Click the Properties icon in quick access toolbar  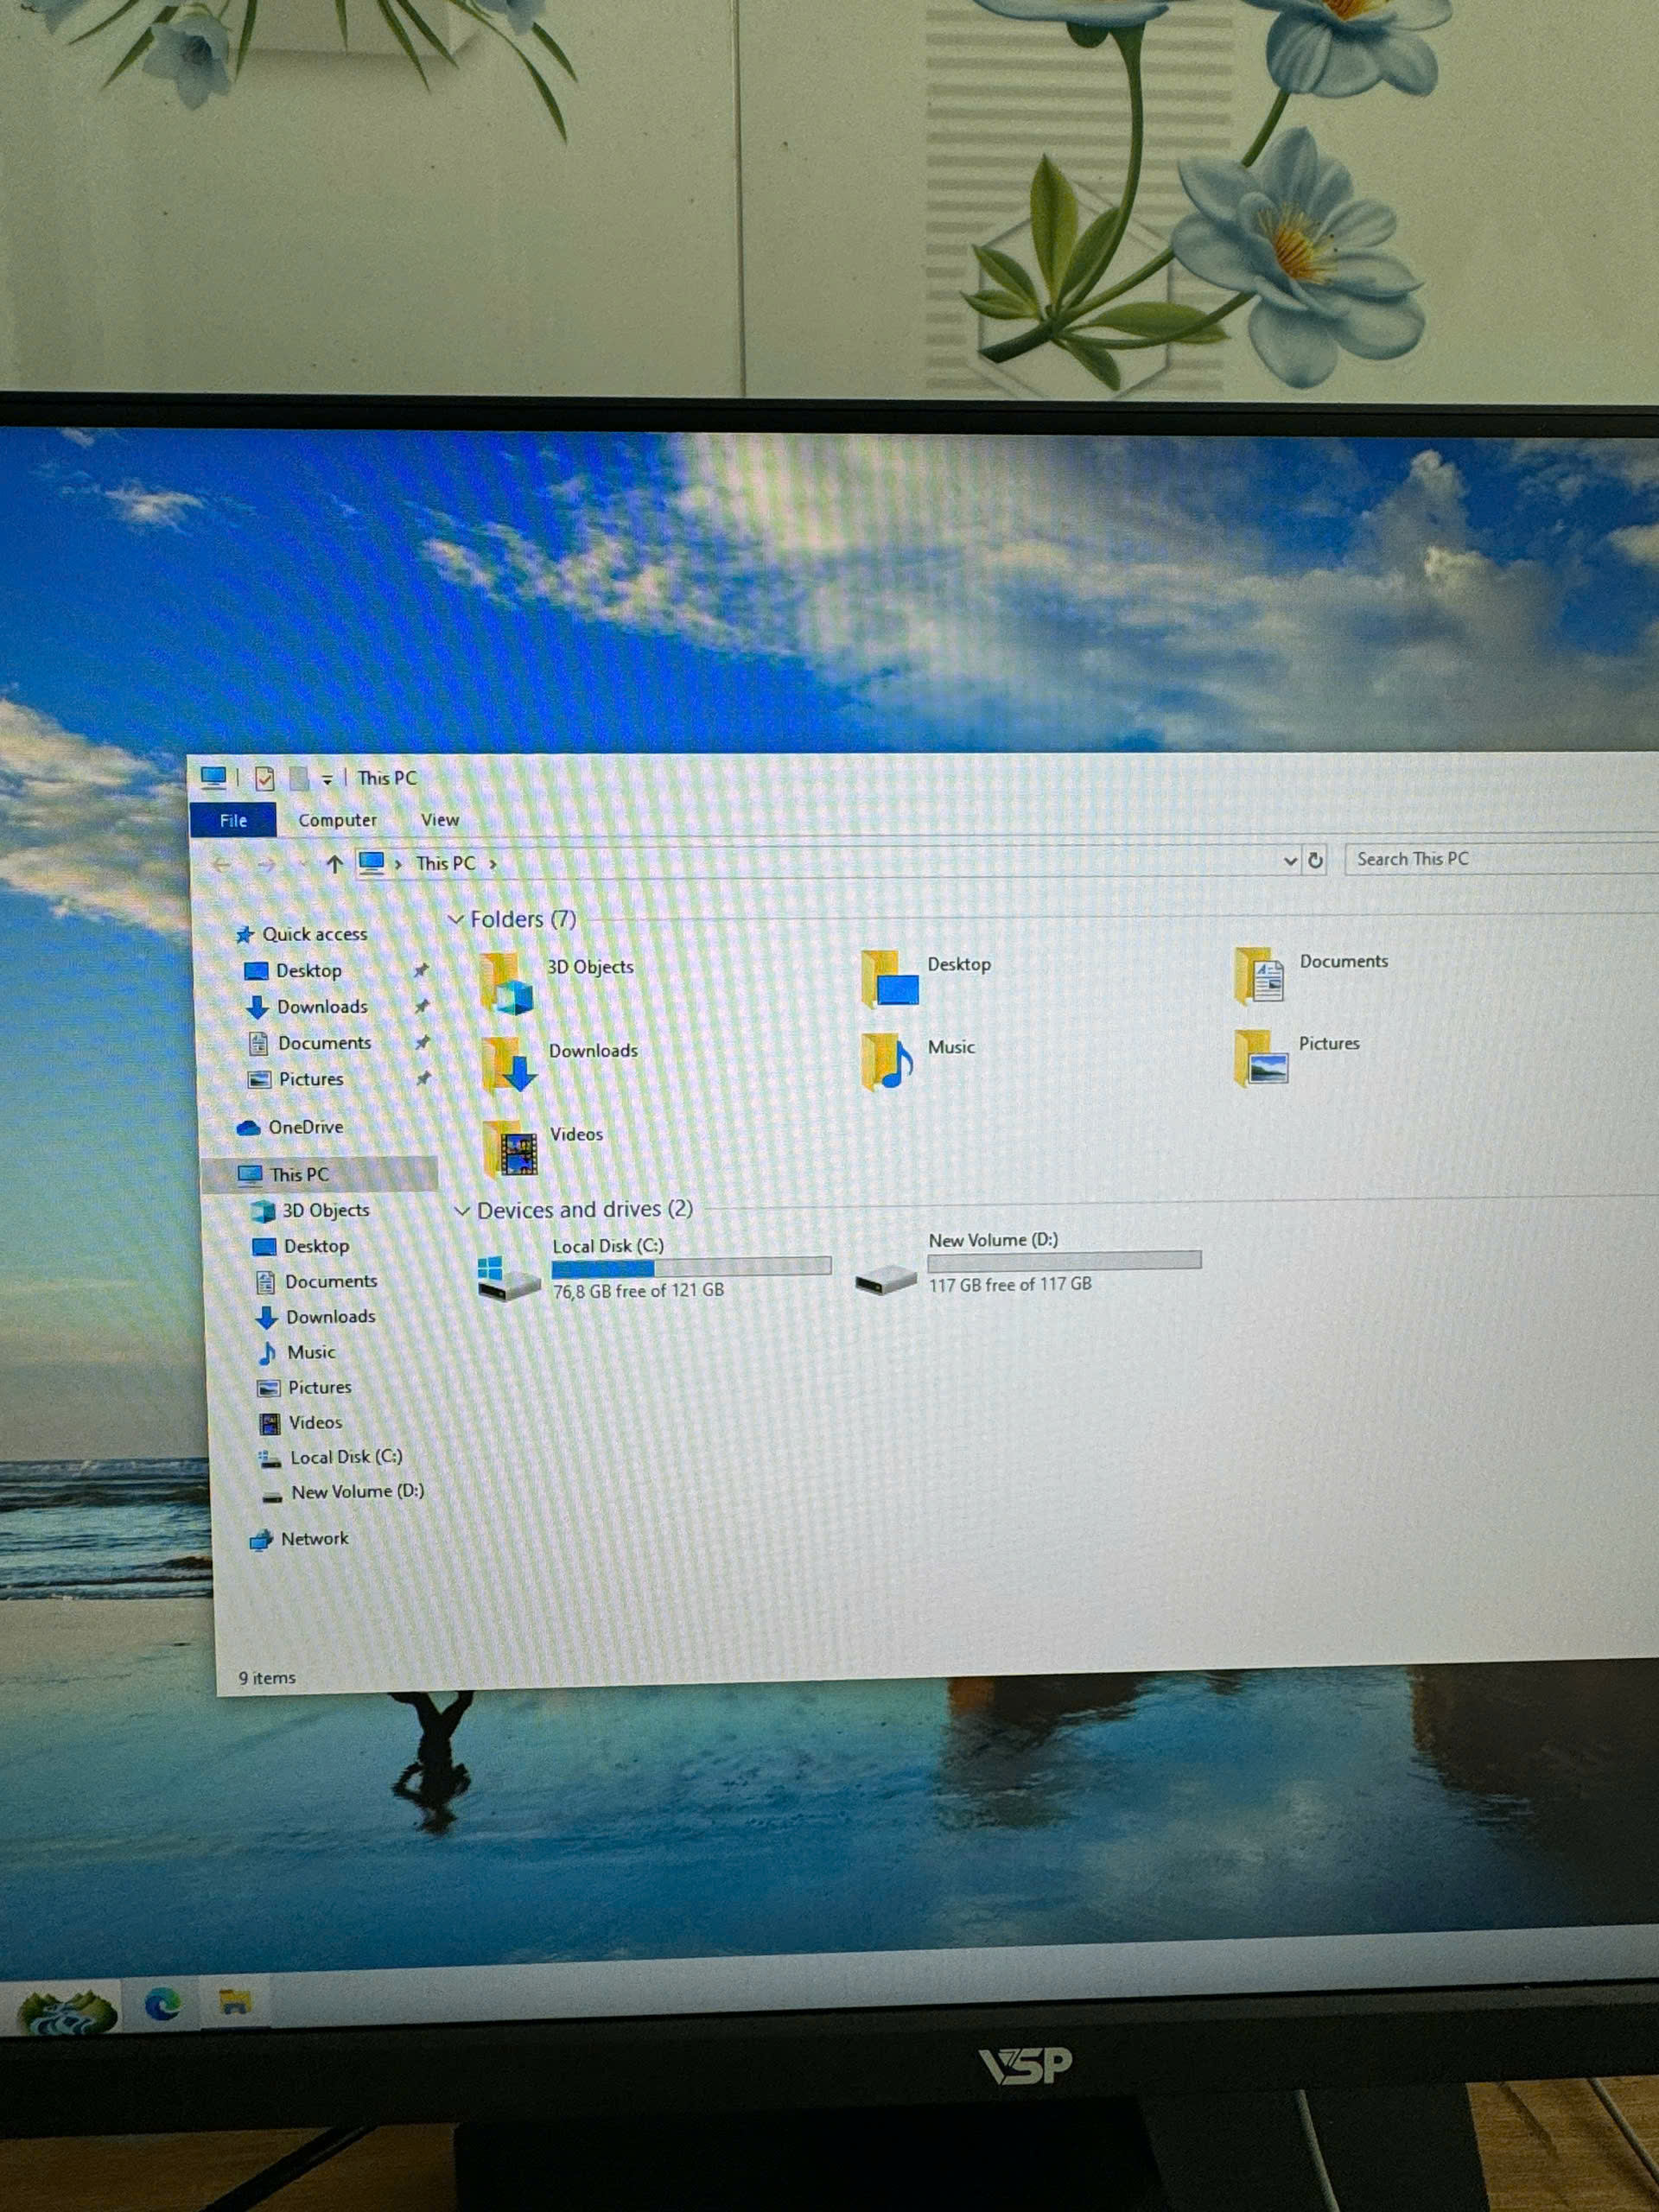pos(264,778)
